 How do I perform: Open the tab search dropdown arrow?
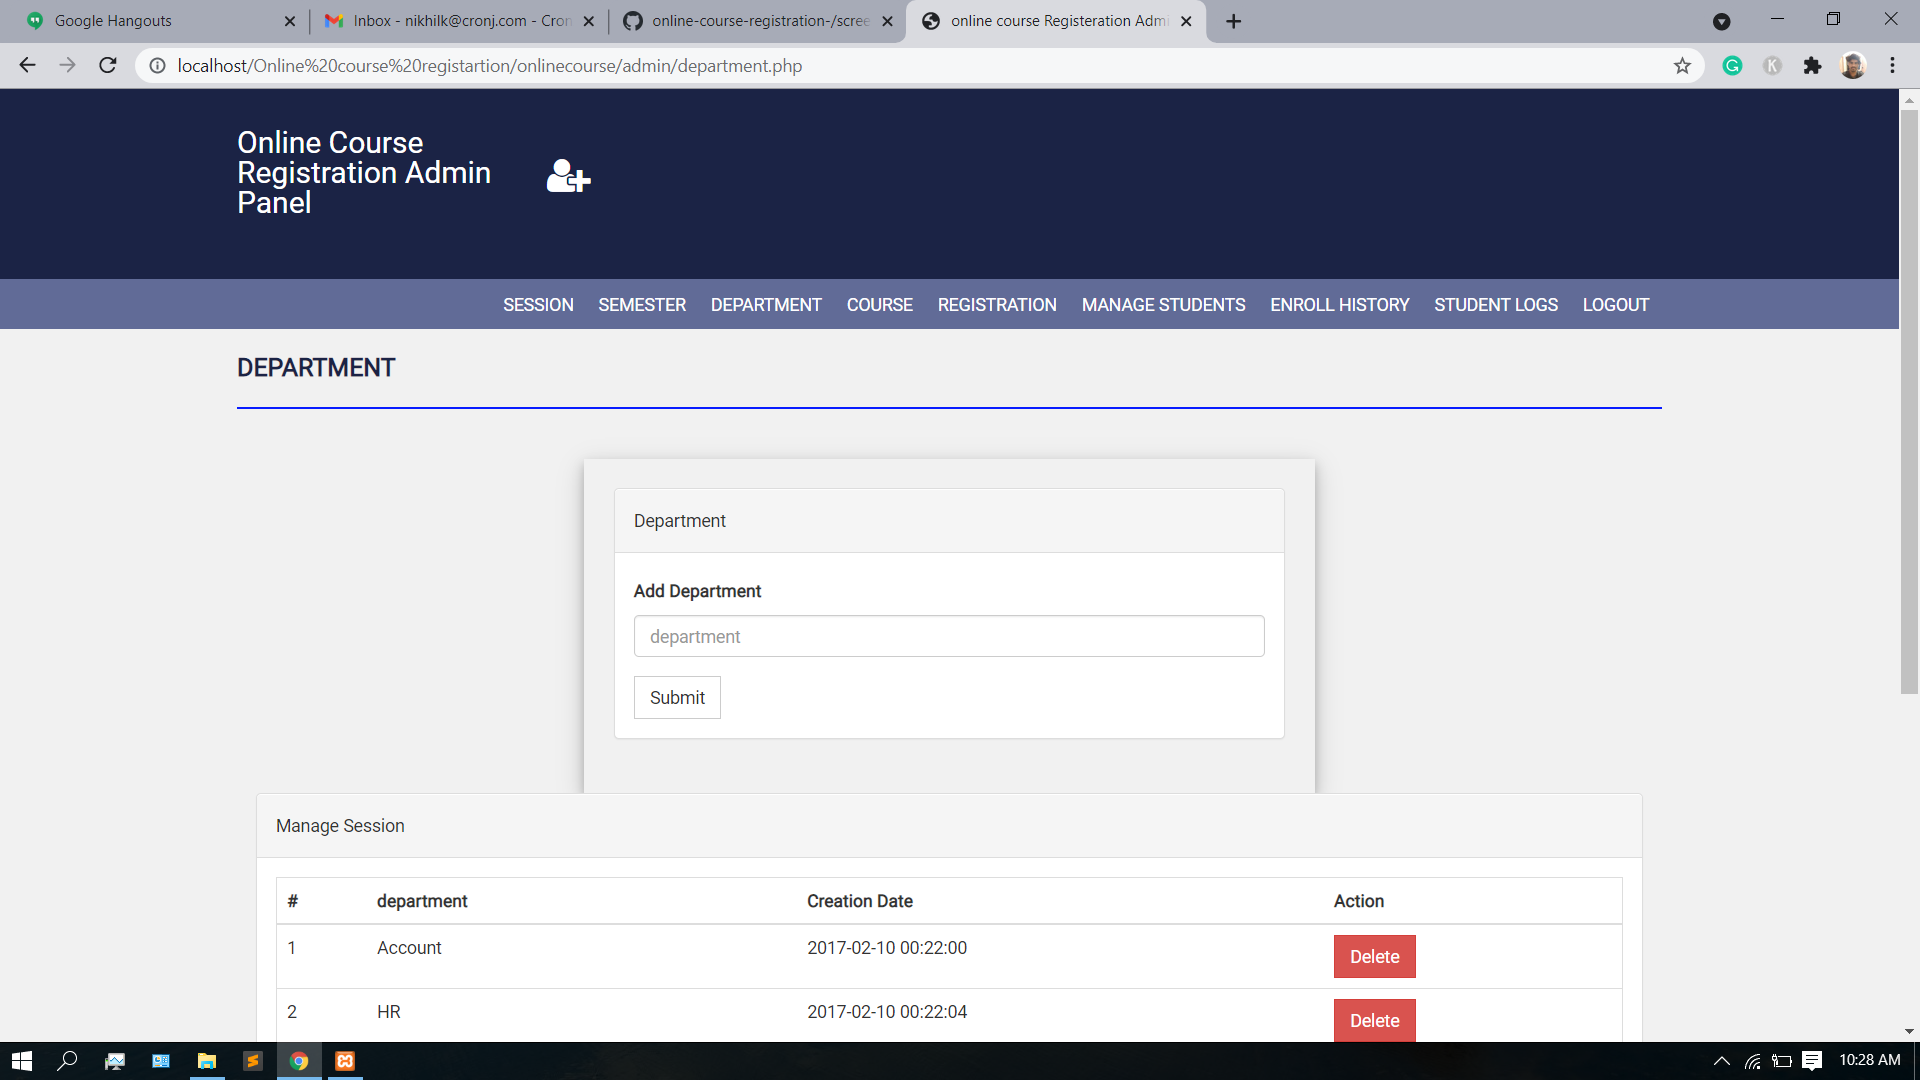[x=1721, y=21]
